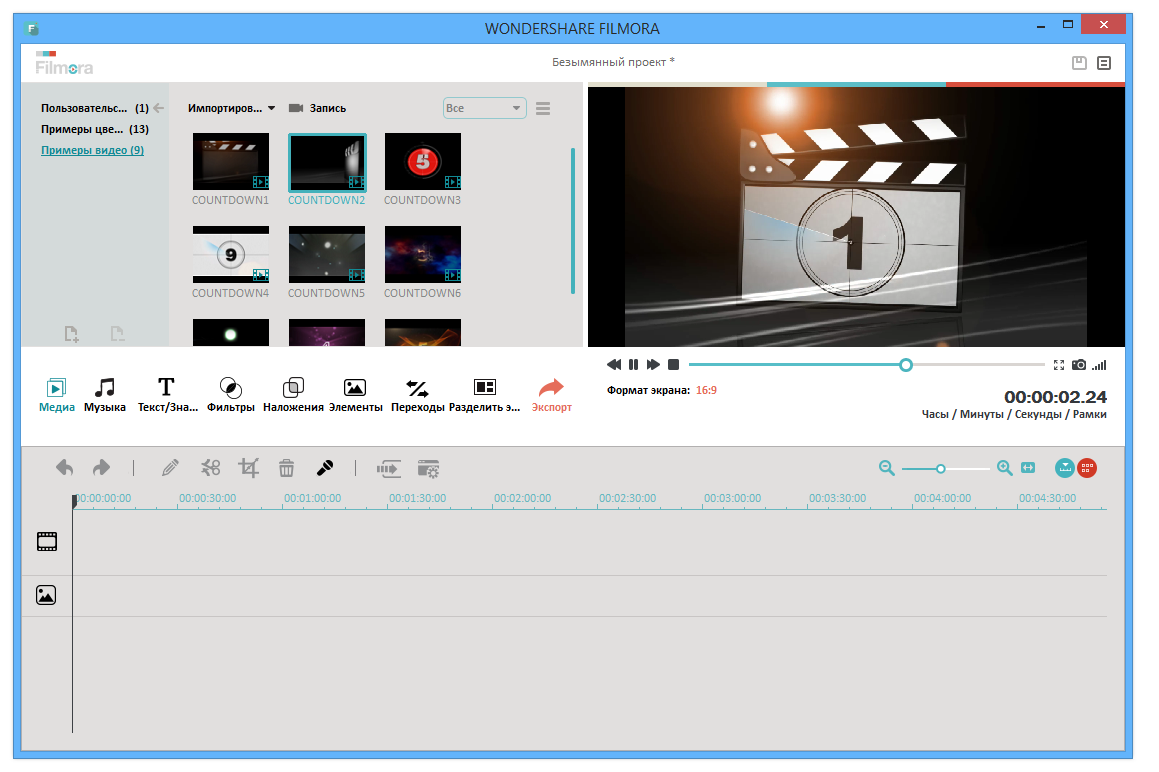
Task: Click the media library vertical scrollbar
Action: coord(573,221)
